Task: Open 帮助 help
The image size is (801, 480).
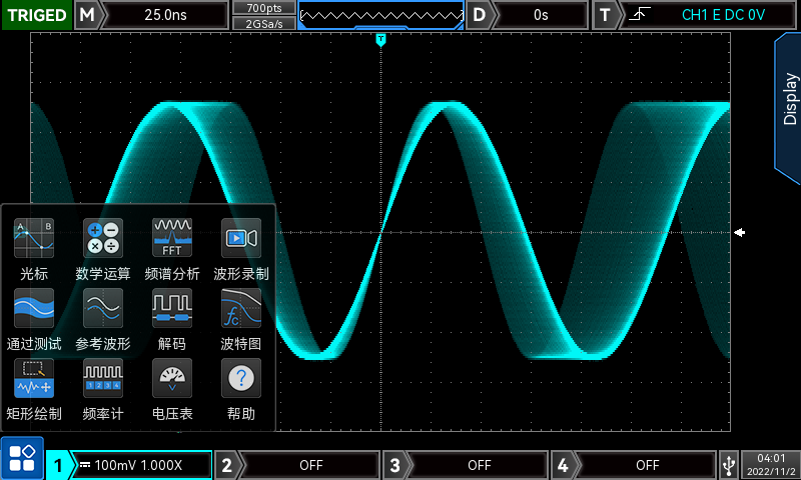Action: point(241,388)
